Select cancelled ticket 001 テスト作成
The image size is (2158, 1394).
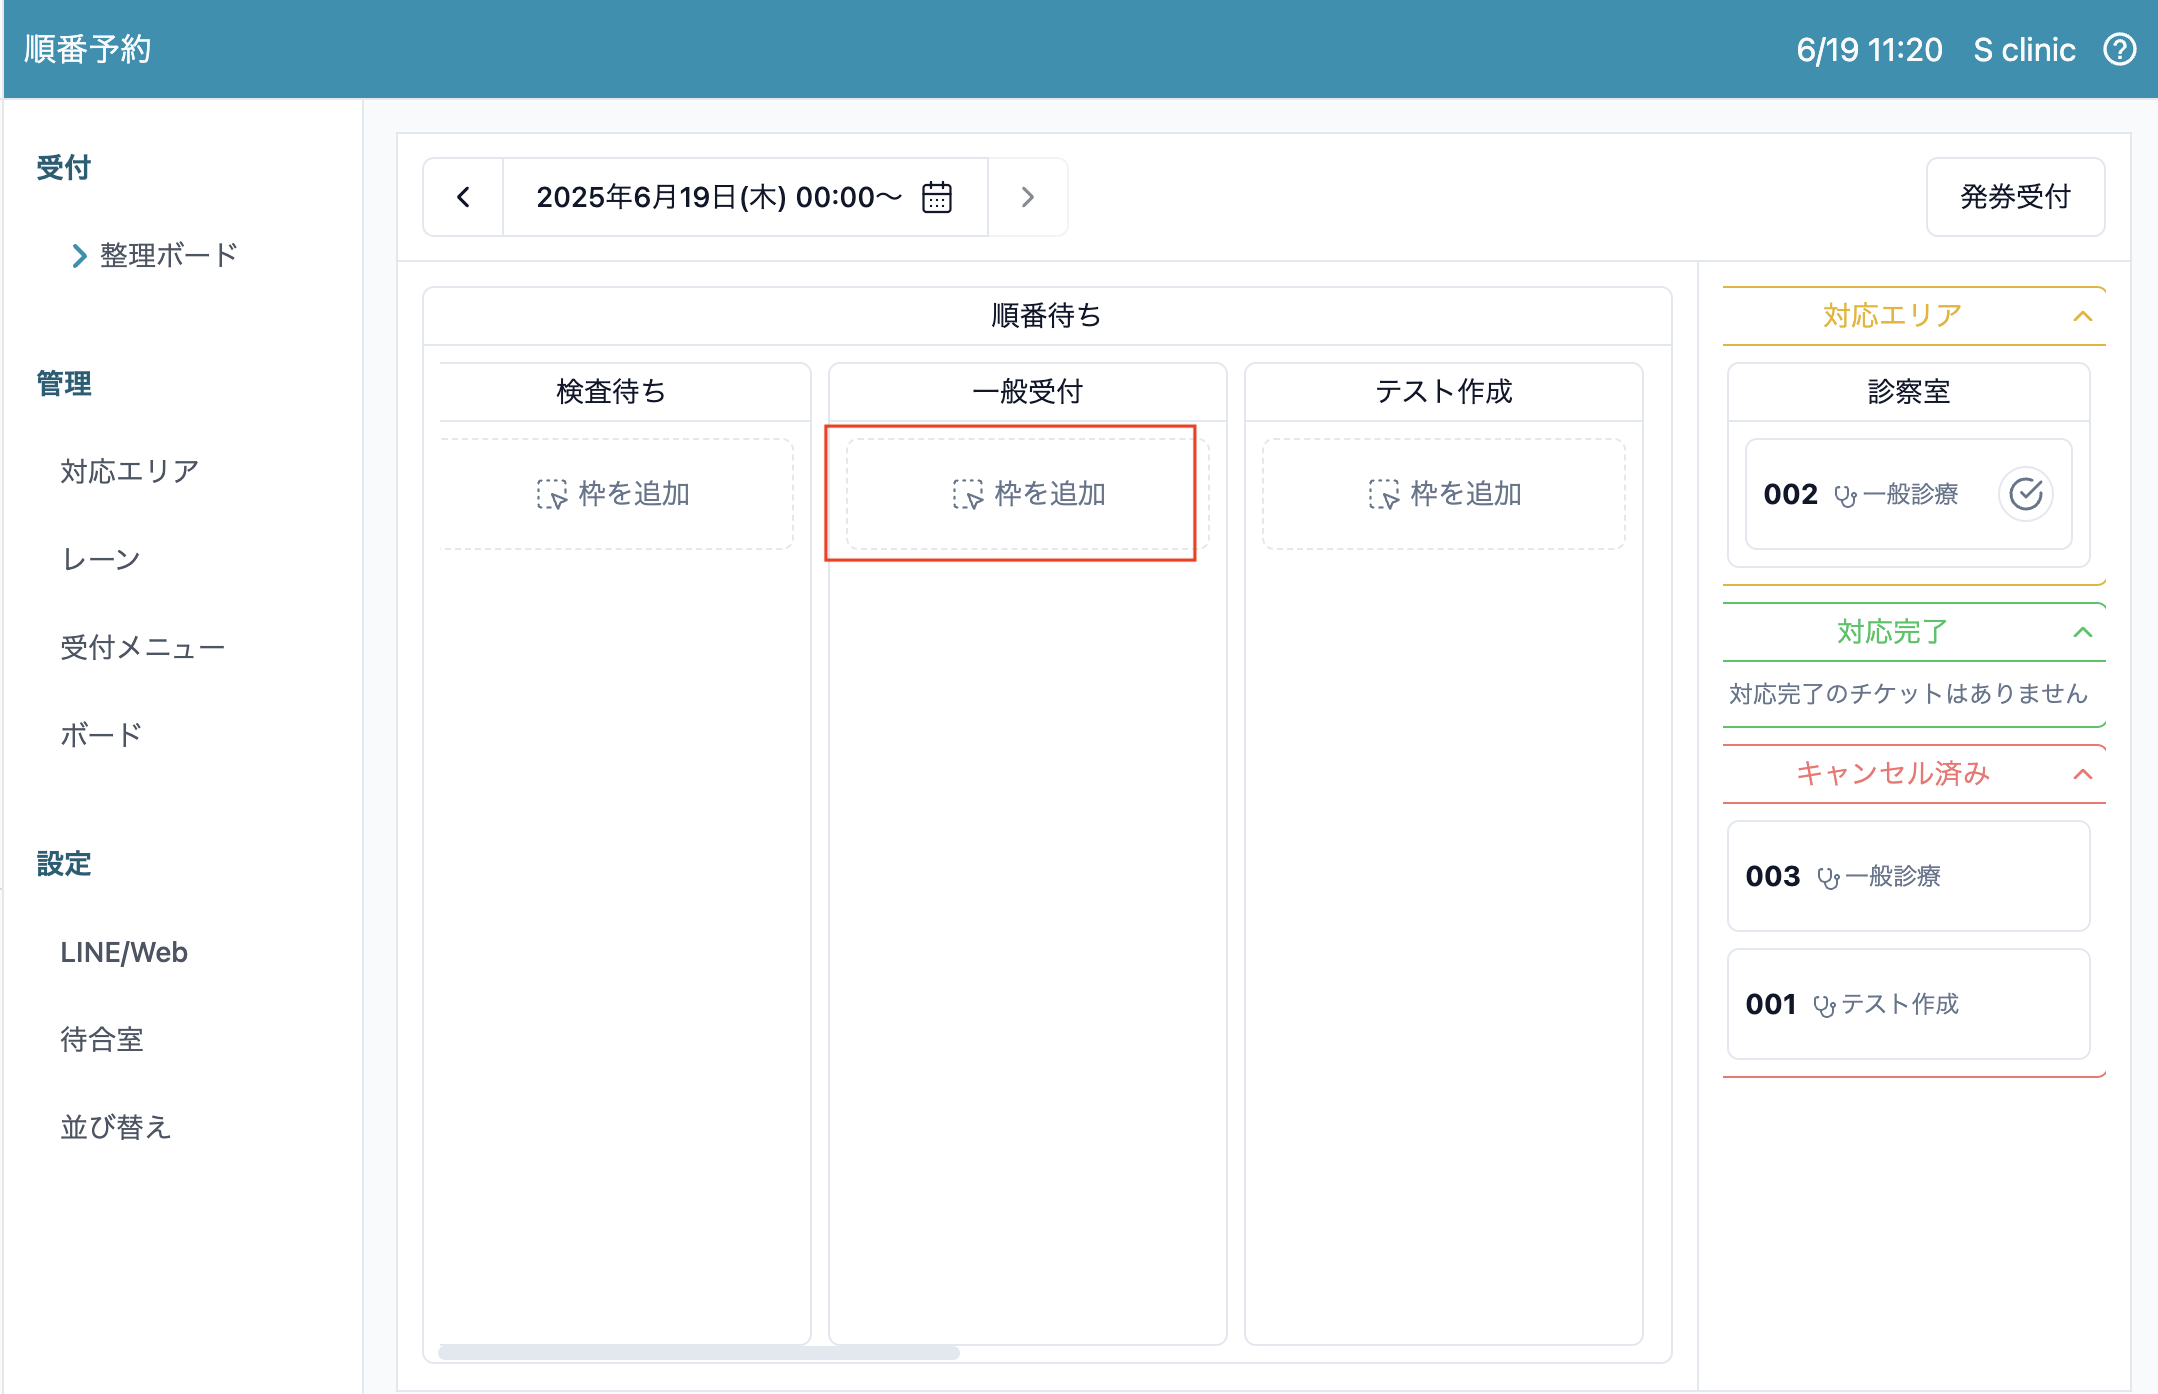click(1907, 1004)
